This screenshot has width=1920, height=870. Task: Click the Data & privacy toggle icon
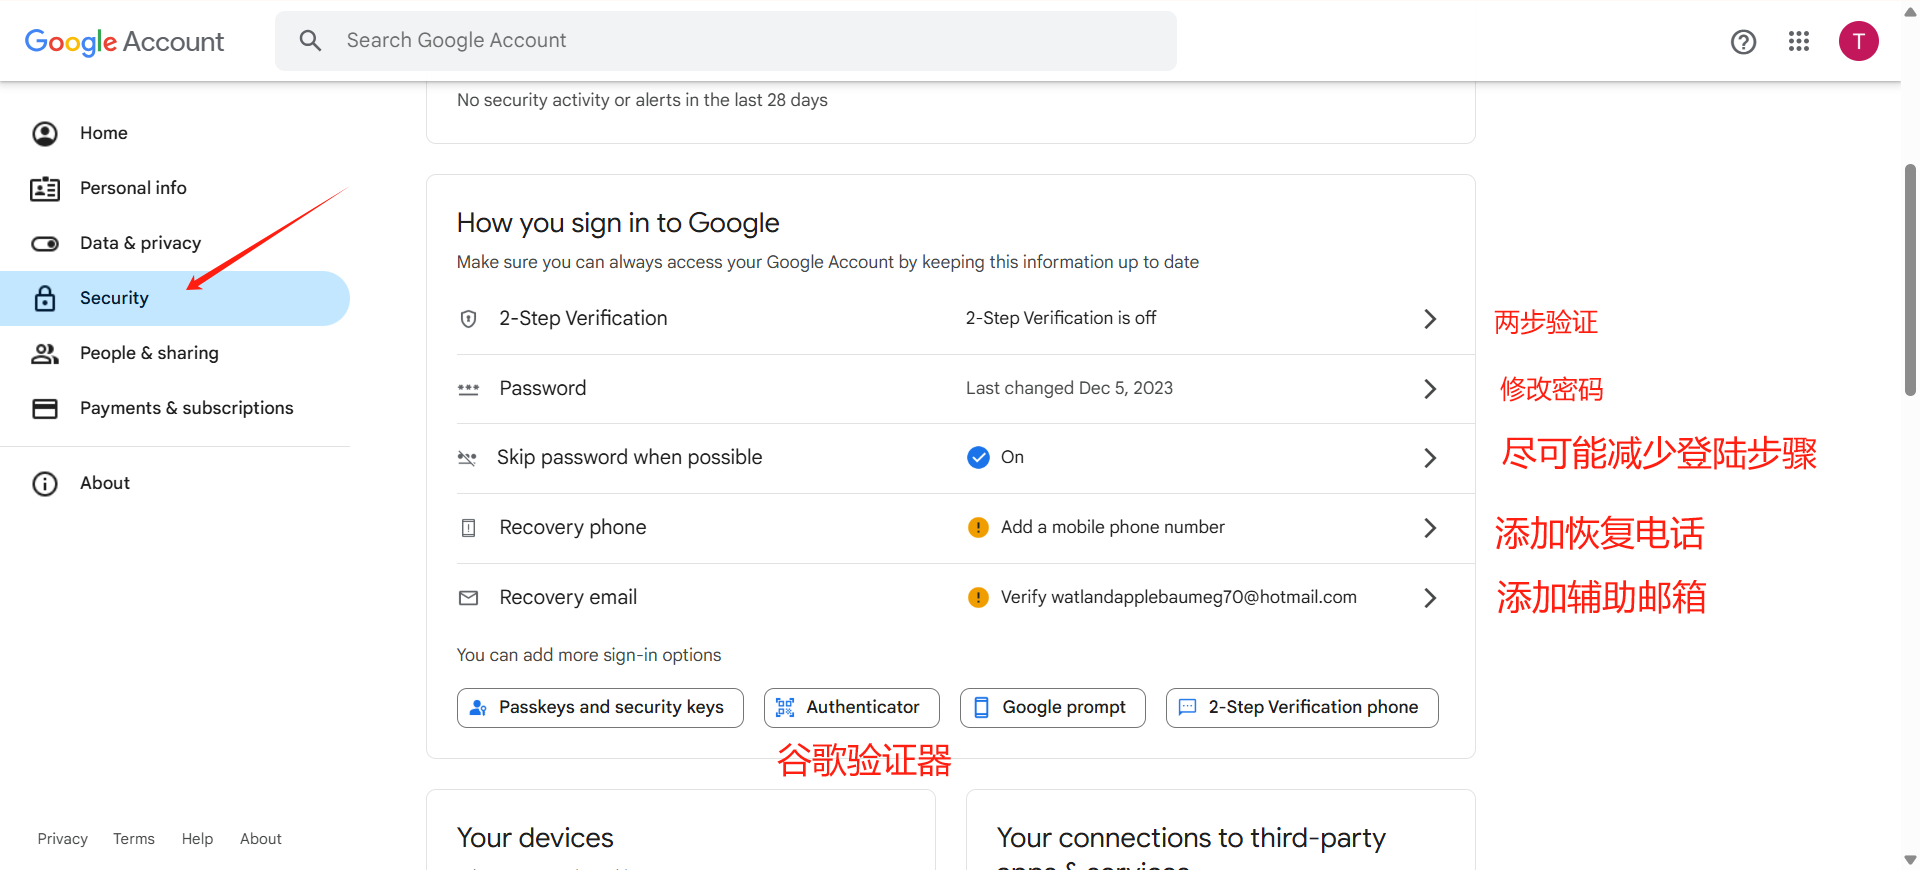pyautogui.click(x=45, y=243)
